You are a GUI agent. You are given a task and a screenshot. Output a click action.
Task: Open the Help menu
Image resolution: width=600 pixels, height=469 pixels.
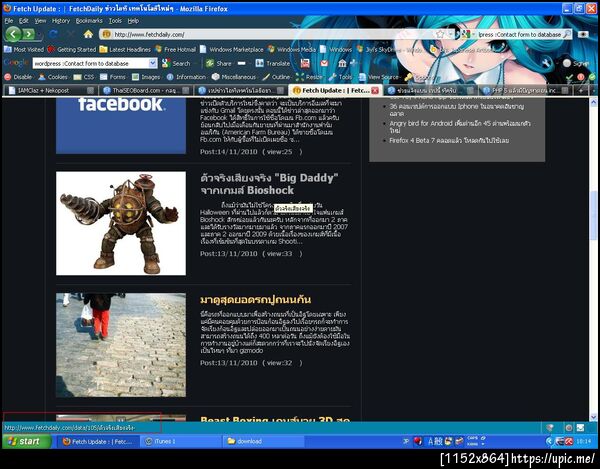[133, 21]
